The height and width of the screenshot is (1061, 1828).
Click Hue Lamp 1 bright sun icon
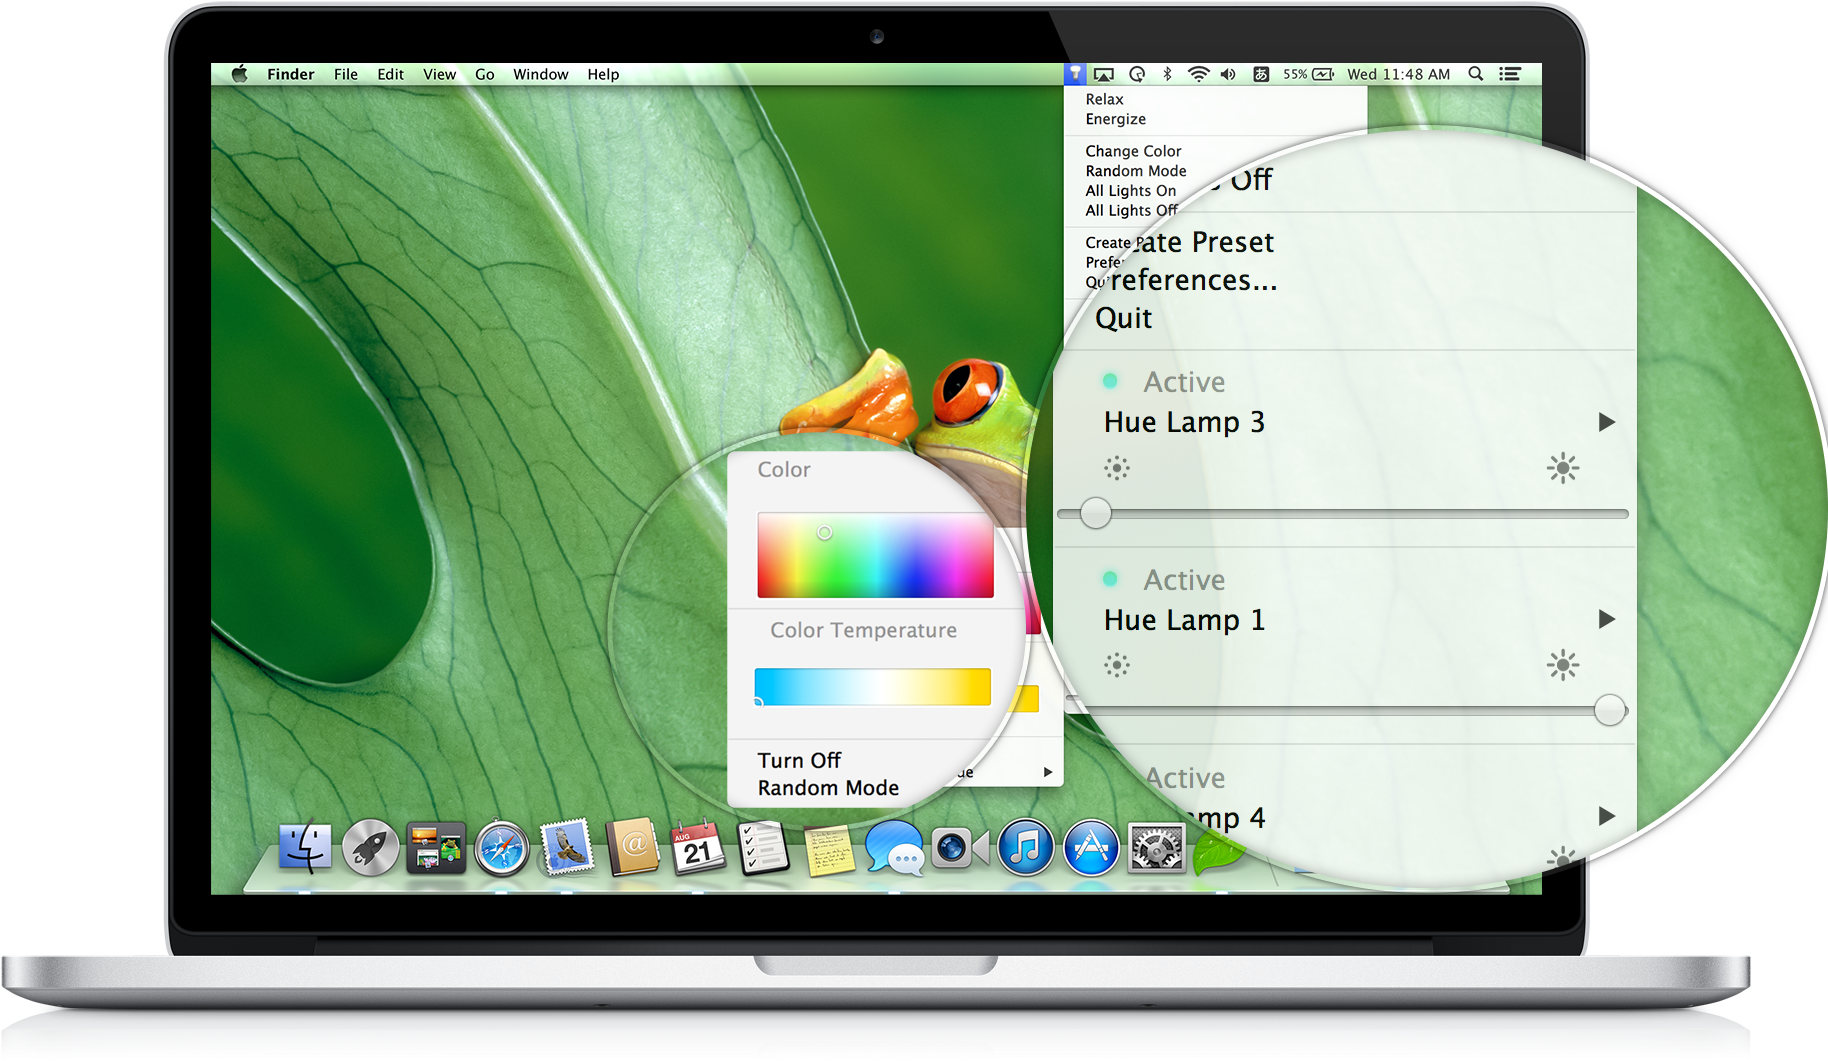1563,665
